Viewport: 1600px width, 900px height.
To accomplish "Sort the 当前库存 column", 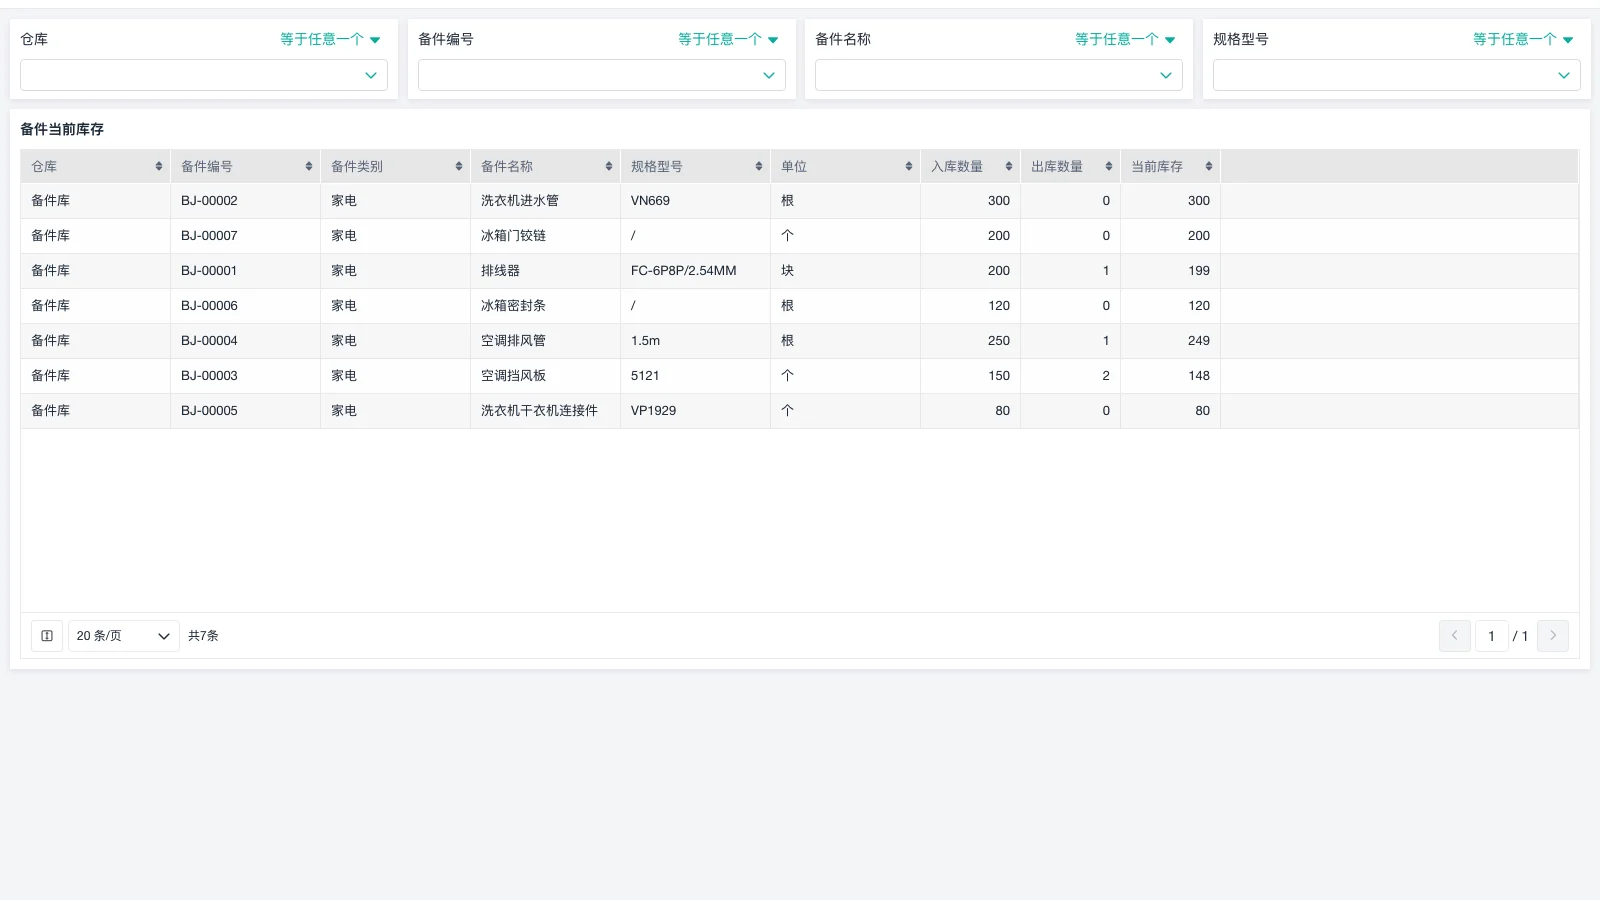I will [1208, 166].
